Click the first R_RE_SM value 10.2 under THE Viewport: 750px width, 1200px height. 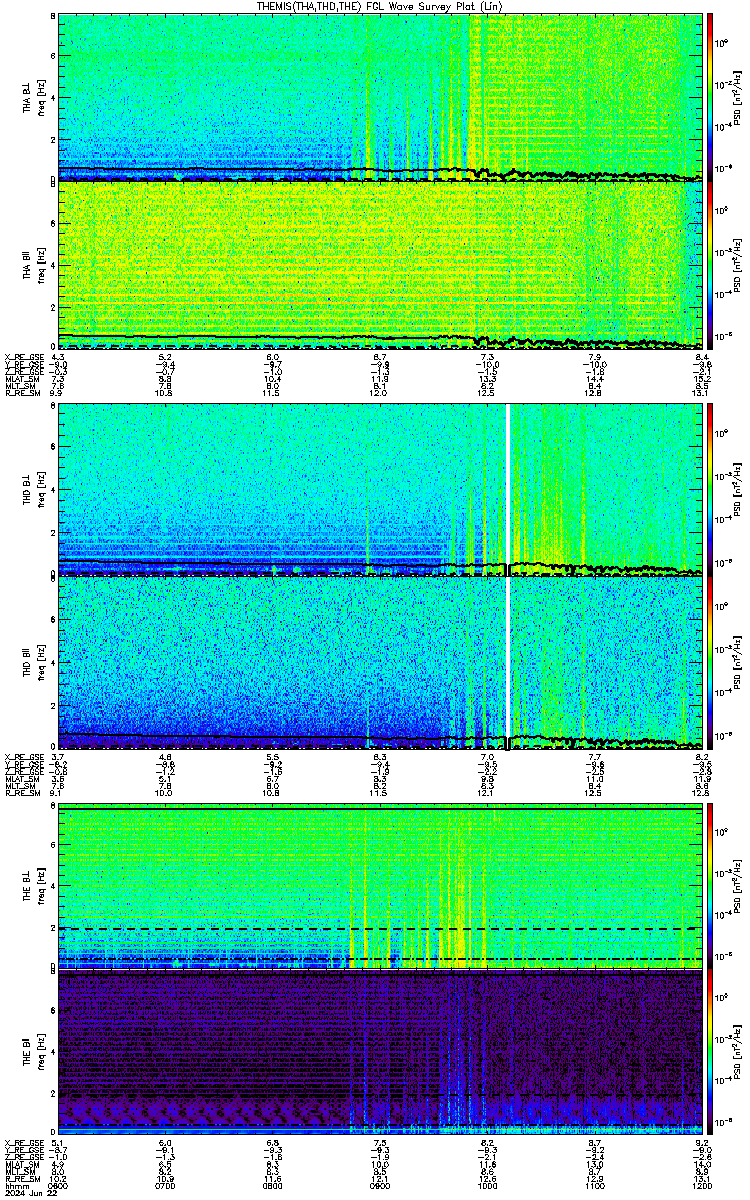(x=58, y=1178)
